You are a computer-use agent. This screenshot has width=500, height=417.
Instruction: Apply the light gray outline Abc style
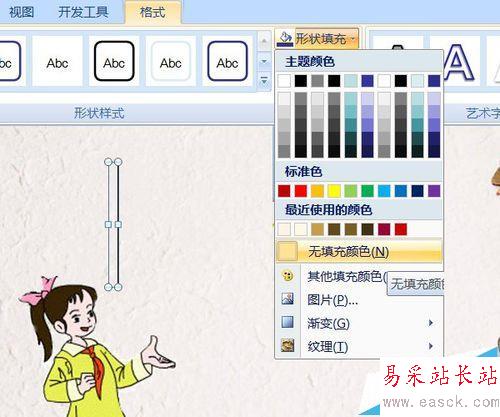tap(171, 61)
